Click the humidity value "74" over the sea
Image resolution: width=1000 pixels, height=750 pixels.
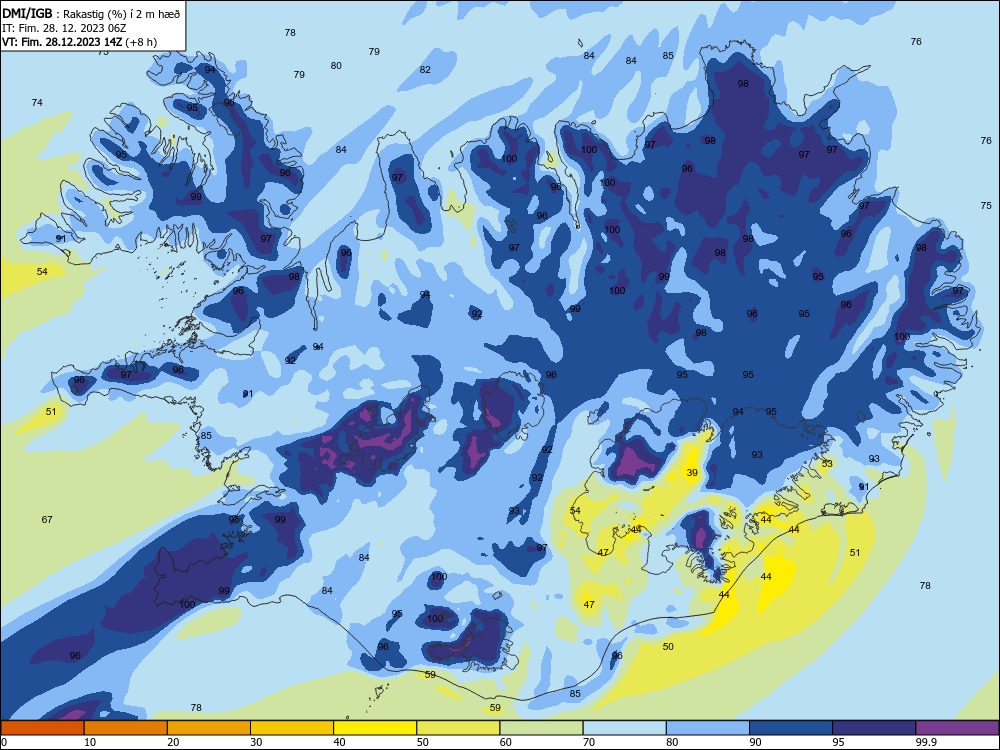(x=37, y=103)
